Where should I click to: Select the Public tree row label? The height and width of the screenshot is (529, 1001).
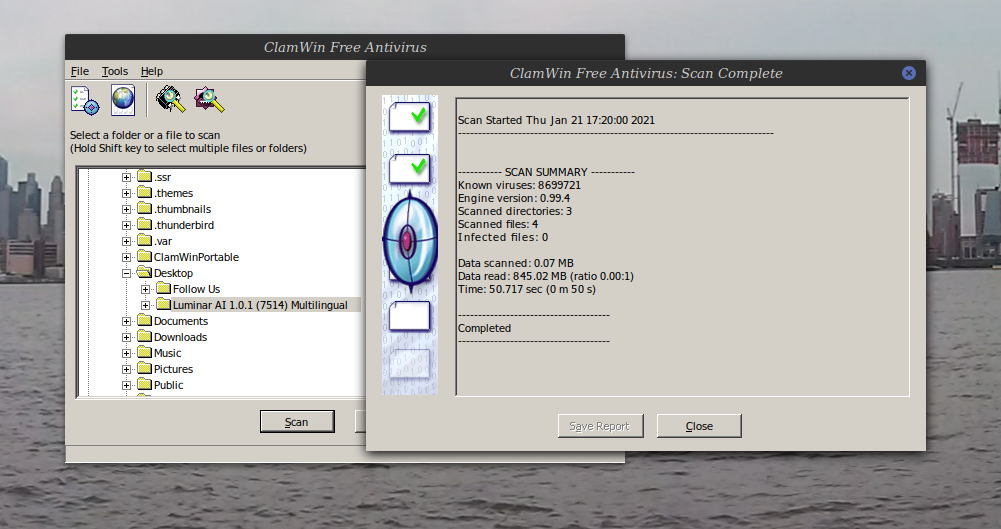pyautogui.click(x=169, y=385)
